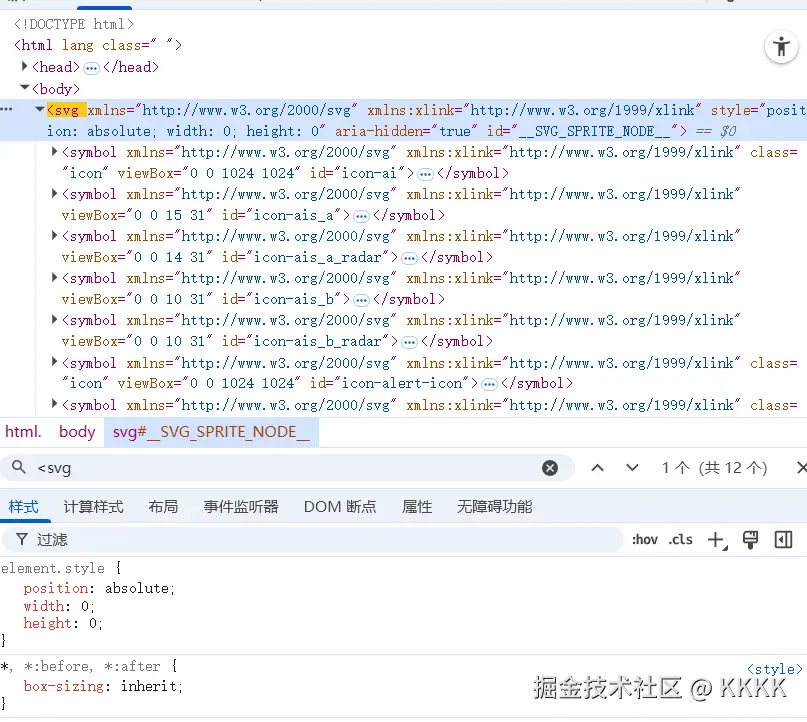807x722 pixels.
Task: Click ellipsis badge of icon-ais_b_radar symbol
Action: point(409,342)
